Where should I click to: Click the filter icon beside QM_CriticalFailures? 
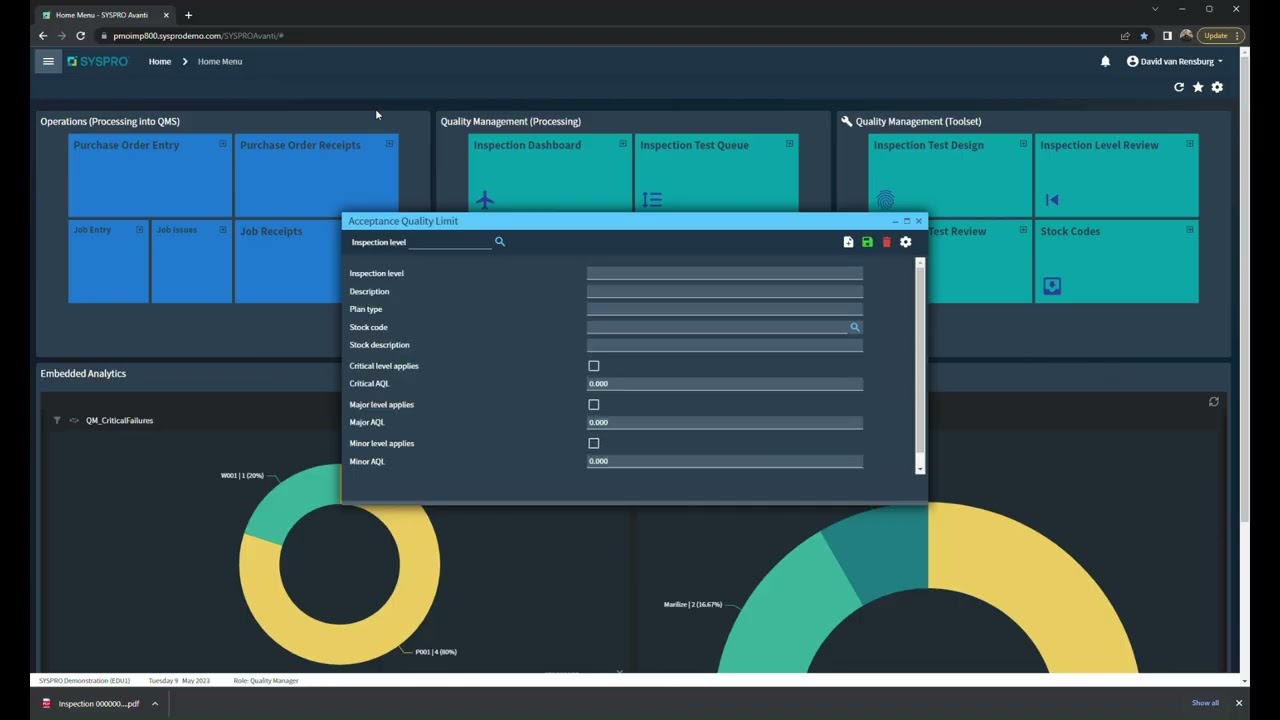click(57, 420)
